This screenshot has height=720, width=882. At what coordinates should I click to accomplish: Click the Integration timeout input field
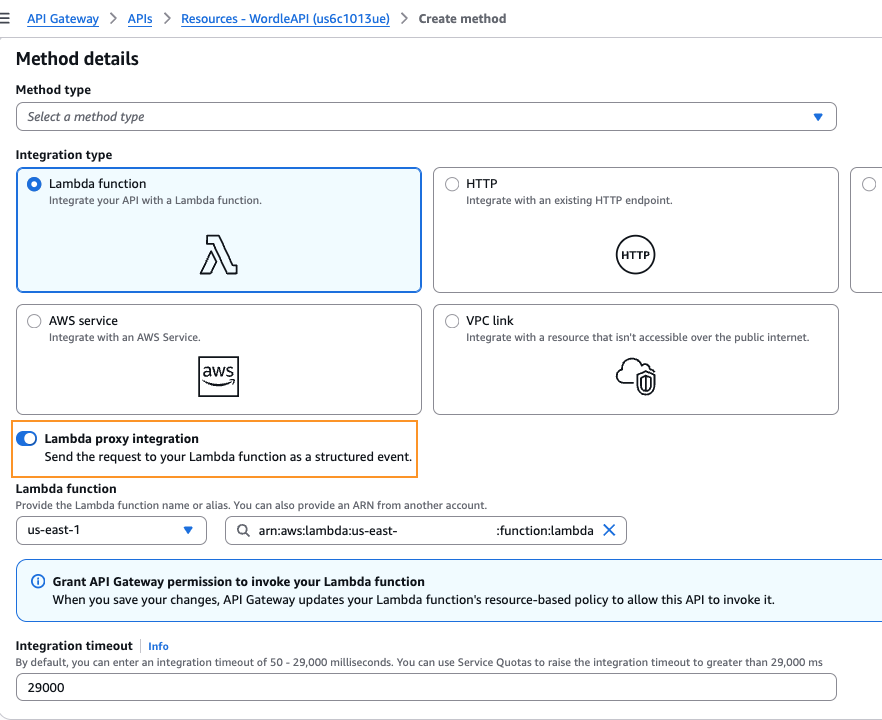[426, 687]
